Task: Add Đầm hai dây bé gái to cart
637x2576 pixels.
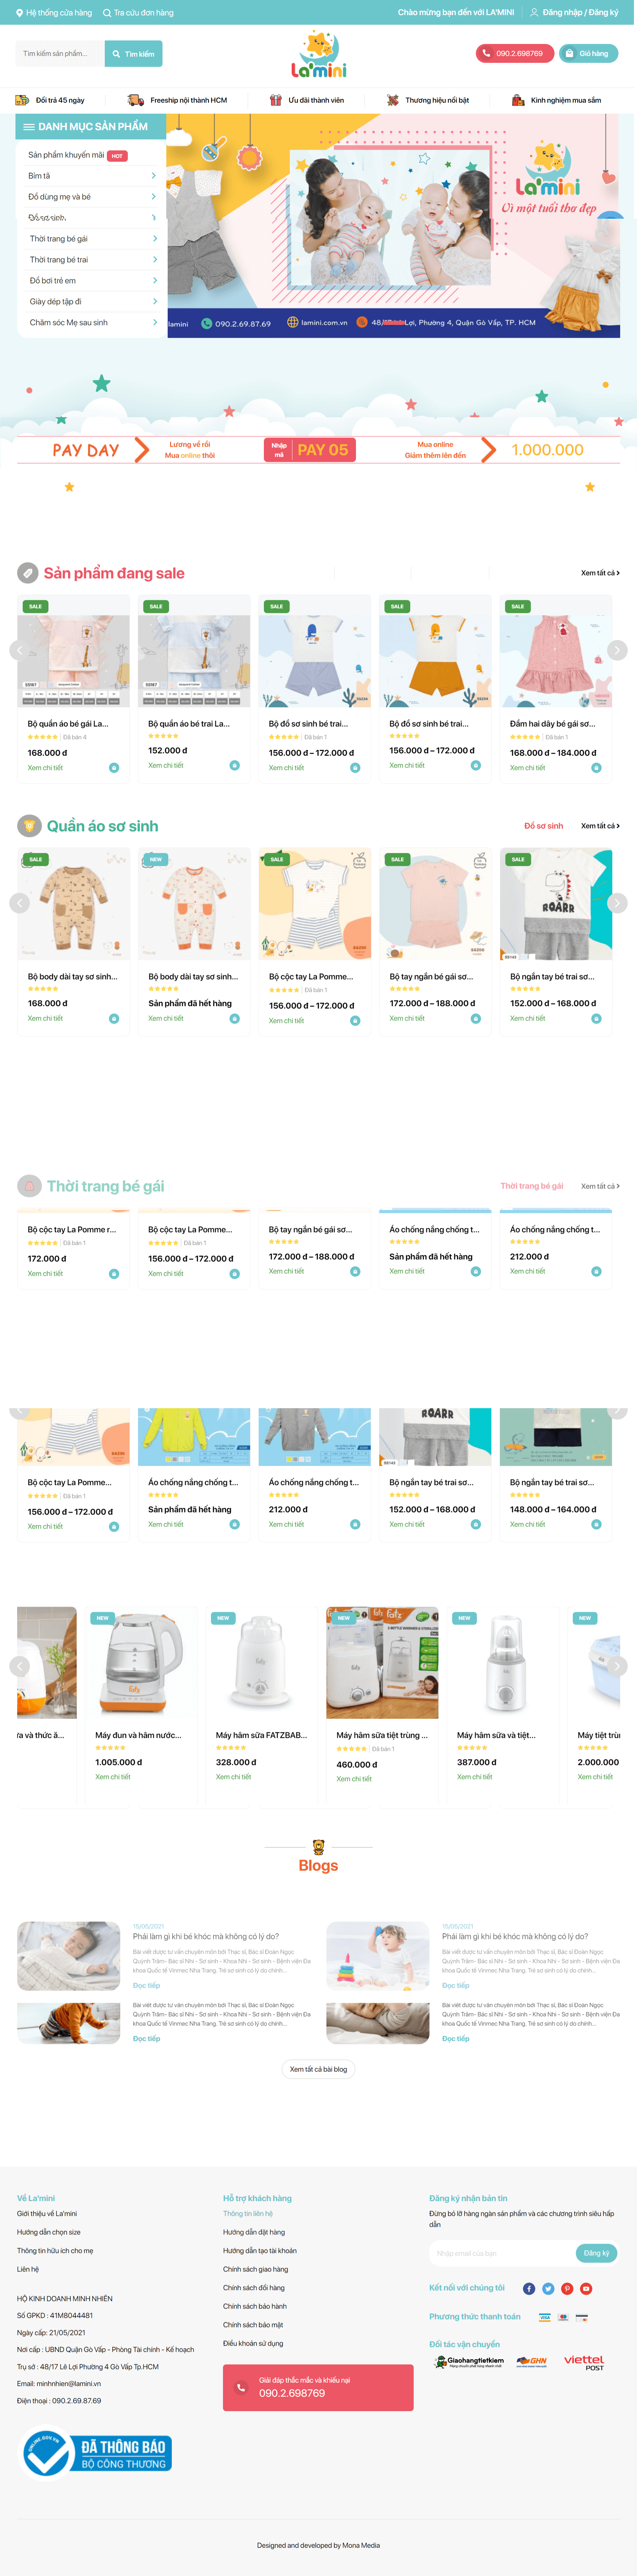Action: coord(596,768)
